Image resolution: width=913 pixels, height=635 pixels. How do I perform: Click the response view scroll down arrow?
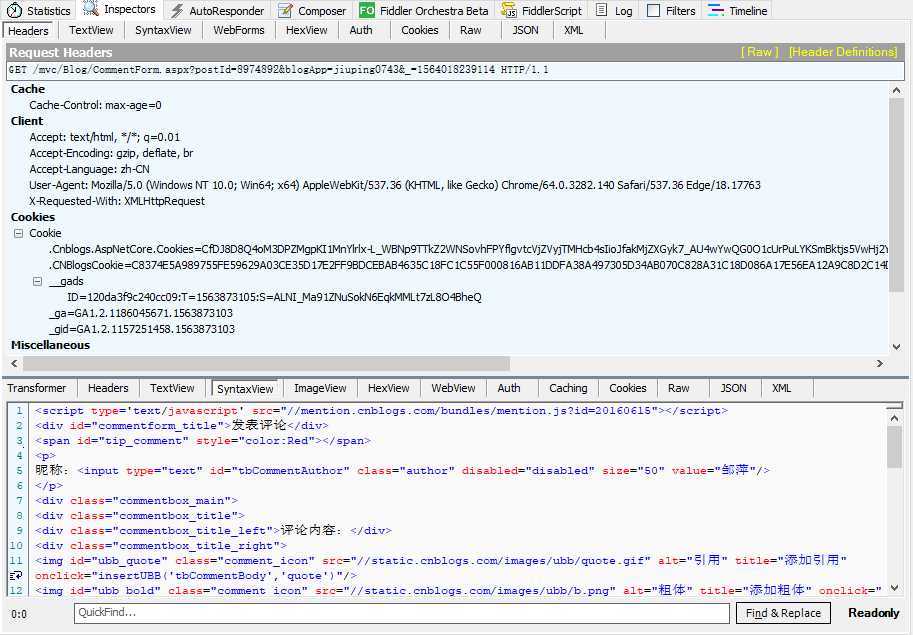[x=894, y=588]
